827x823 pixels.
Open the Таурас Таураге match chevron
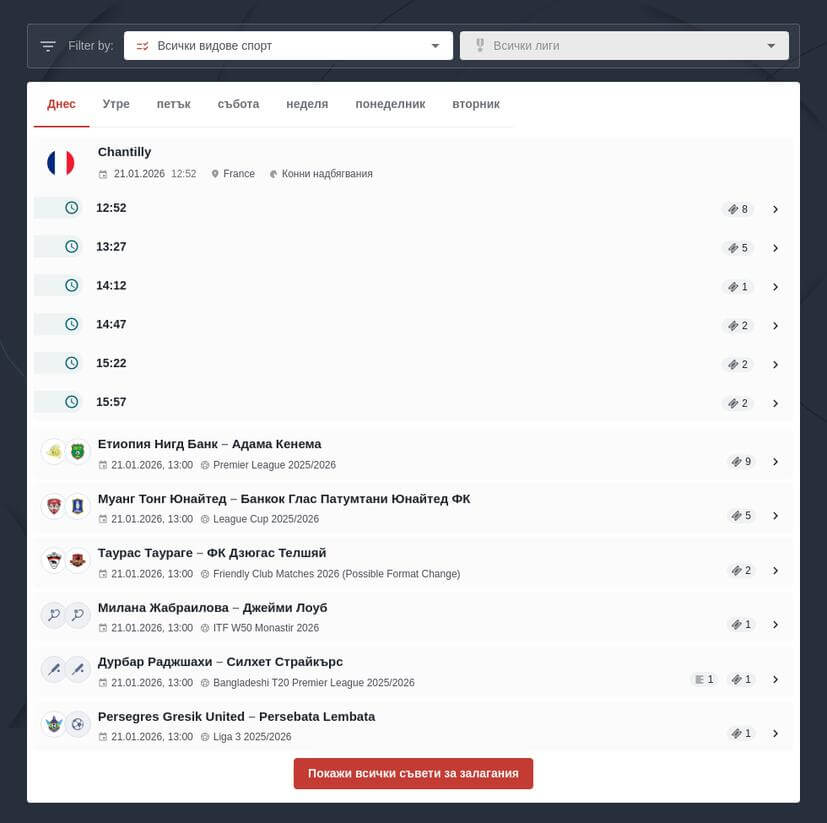(x=775, y=571)
